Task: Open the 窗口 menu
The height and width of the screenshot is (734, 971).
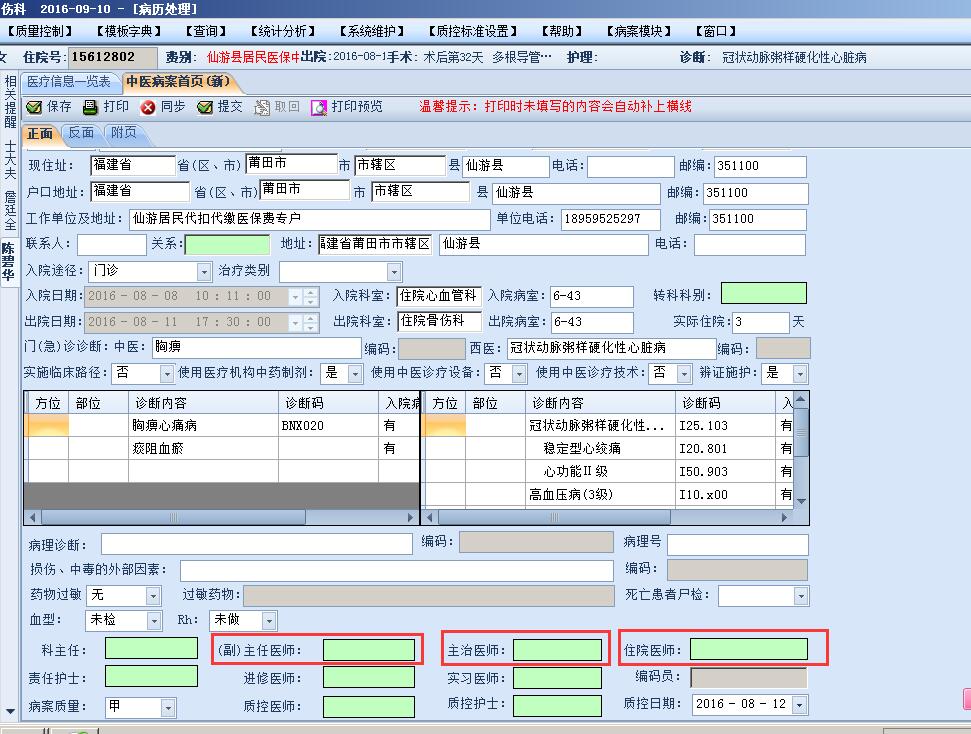Action: click(x=716, y=31)
